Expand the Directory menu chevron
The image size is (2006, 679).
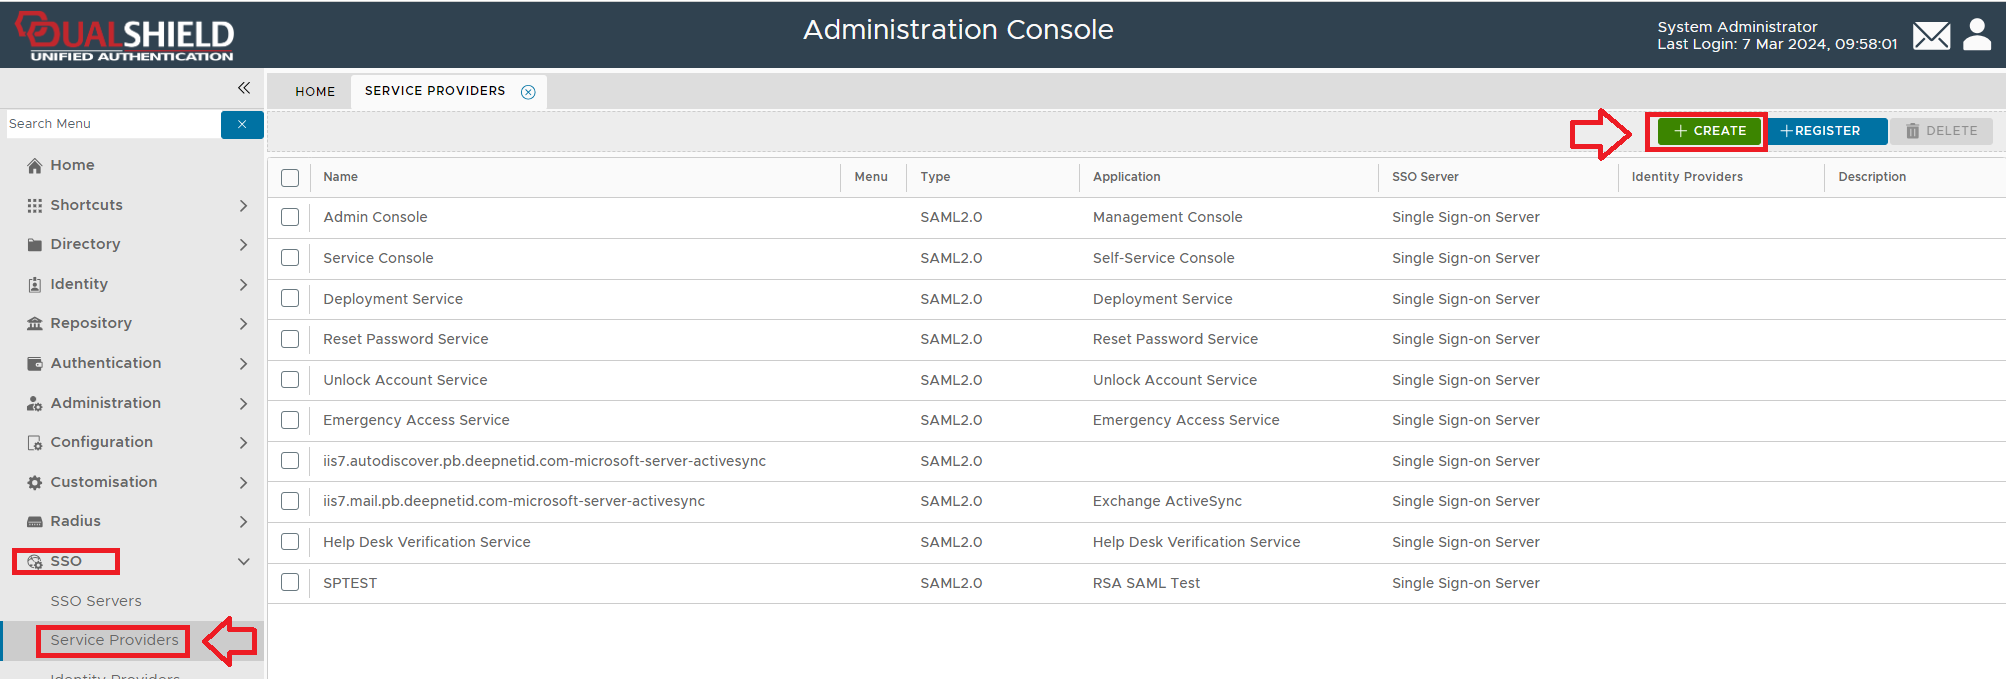pos(243,245)
